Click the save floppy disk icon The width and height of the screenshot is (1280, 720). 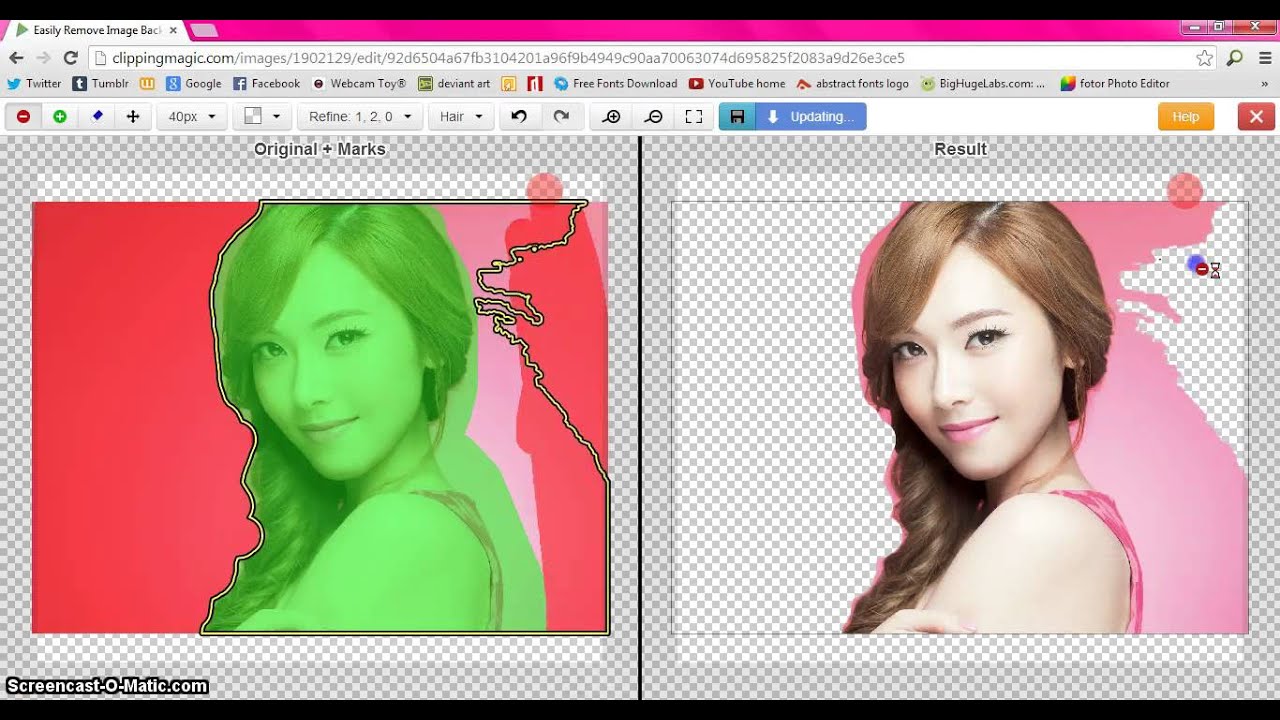[737, 117]
